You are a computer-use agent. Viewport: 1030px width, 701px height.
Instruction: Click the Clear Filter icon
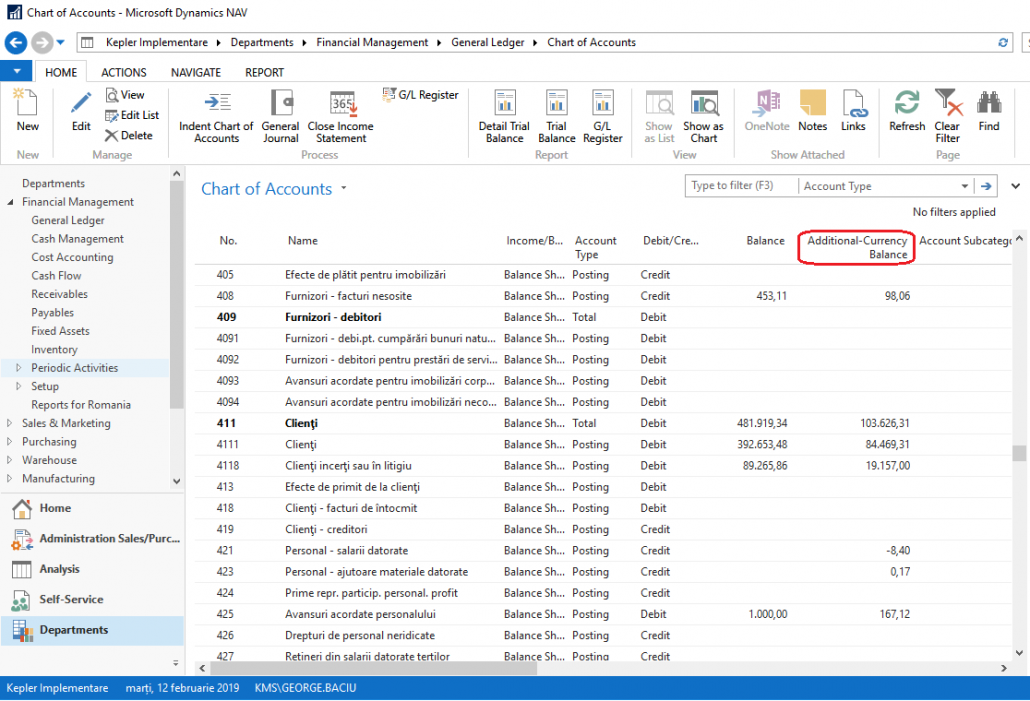[947, 114]
